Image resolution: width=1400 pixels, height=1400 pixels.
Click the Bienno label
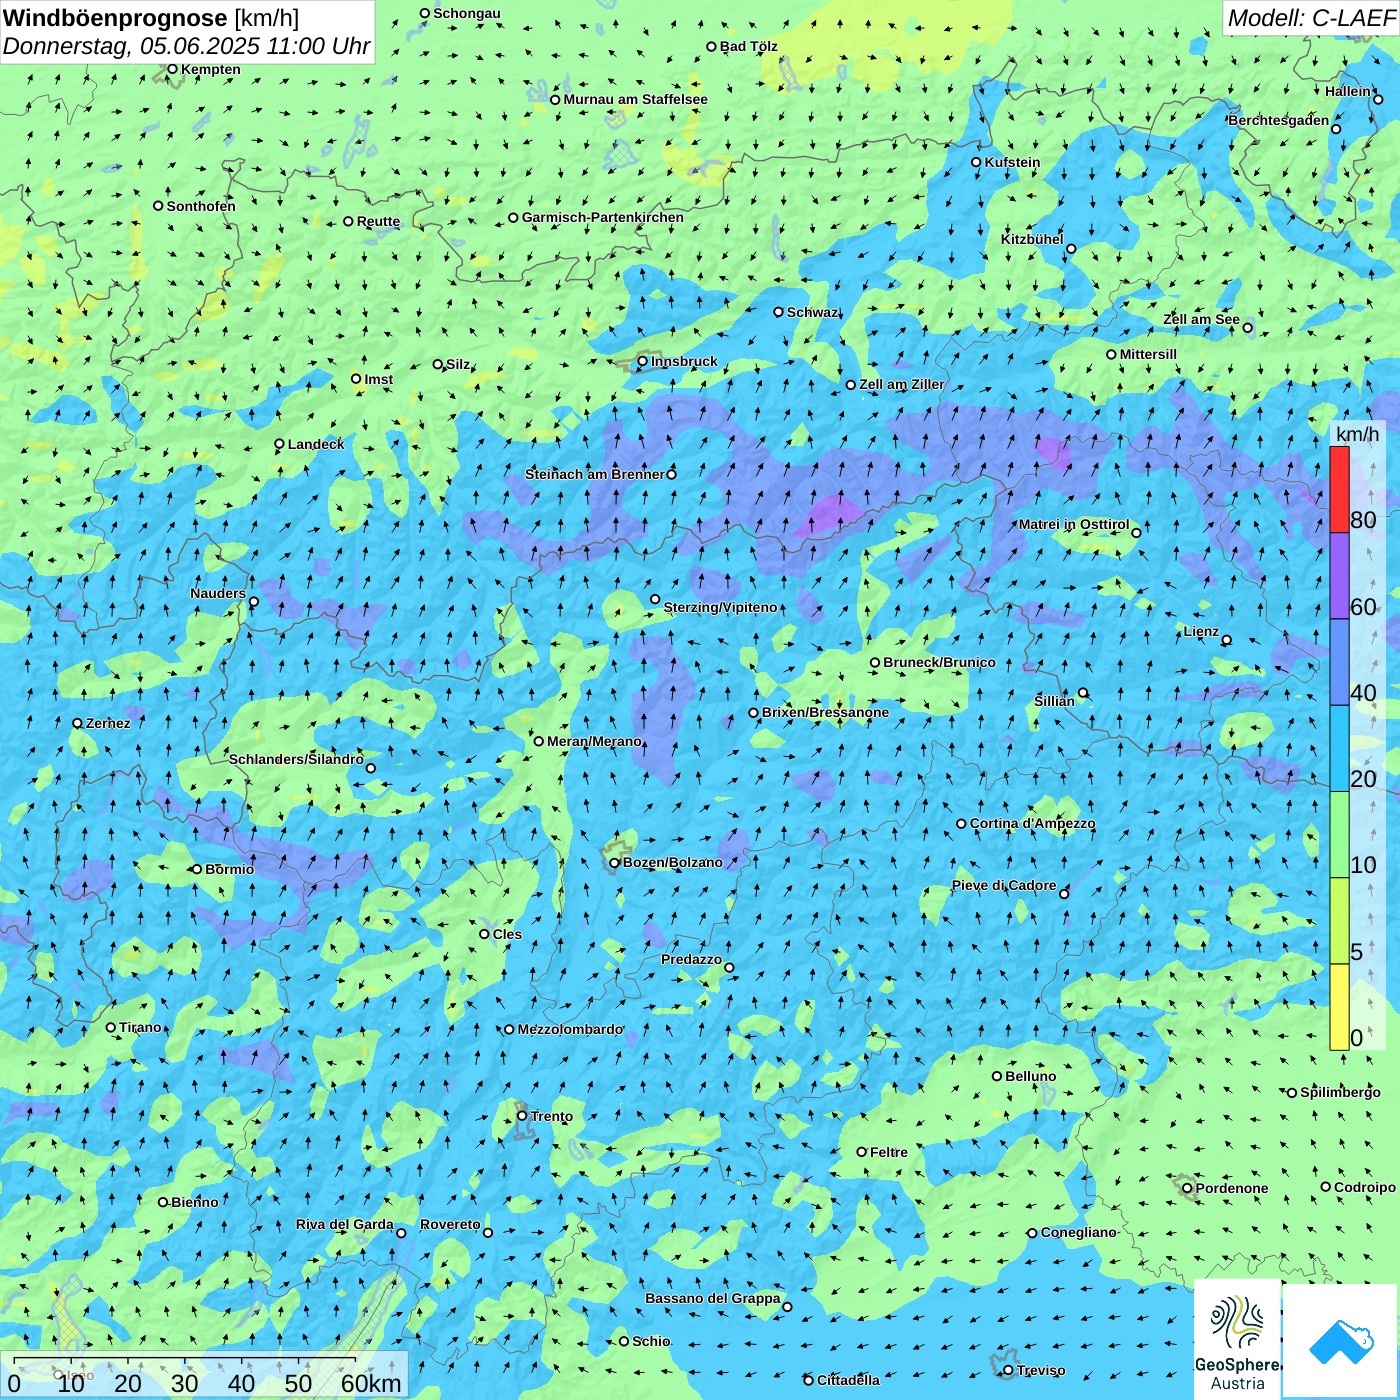coord(194,1202)
